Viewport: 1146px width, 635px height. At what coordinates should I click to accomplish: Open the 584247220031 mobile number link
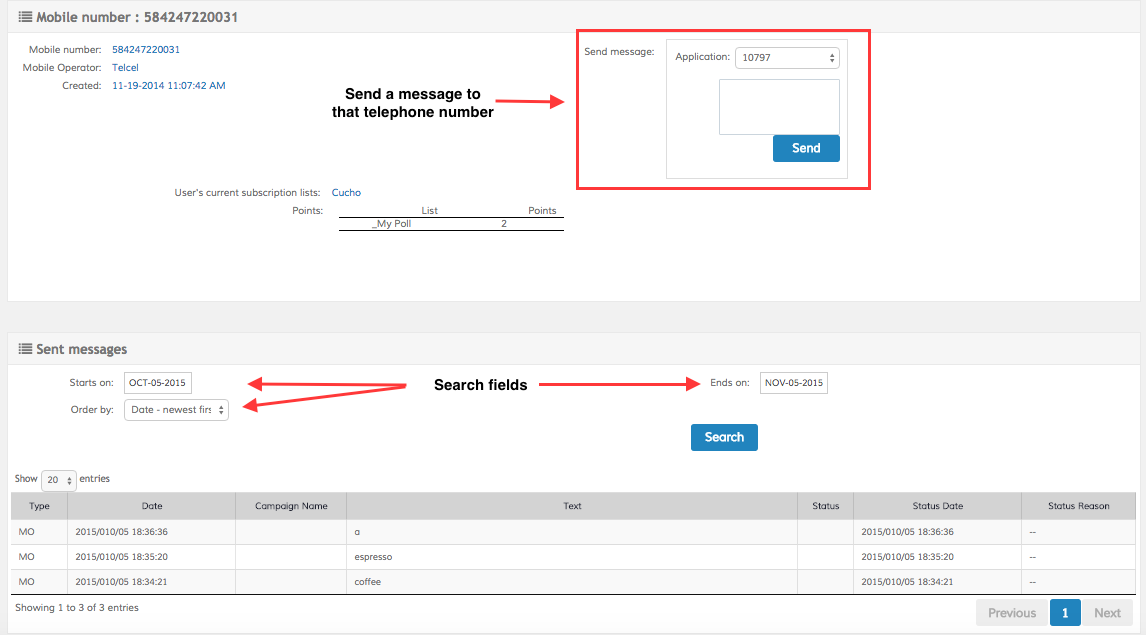[146, 49]
